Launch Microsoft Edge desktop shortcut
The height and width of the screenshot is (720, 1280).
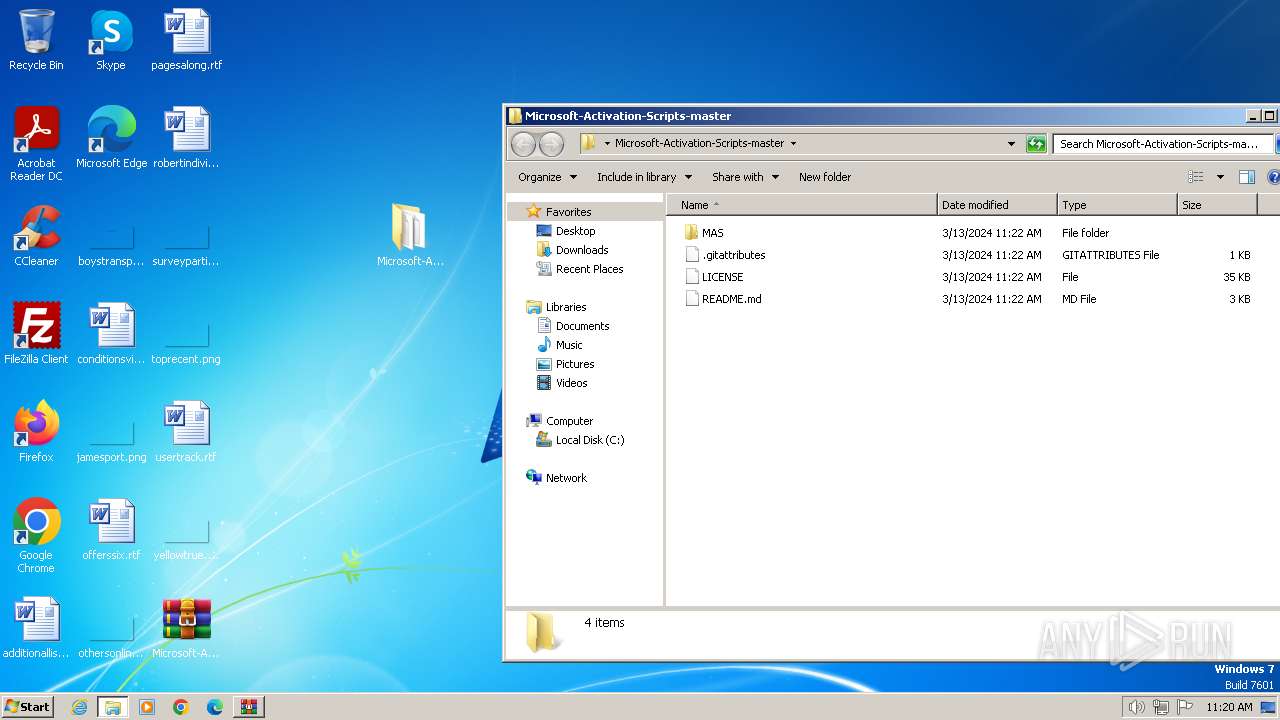(x=111, y=138)
